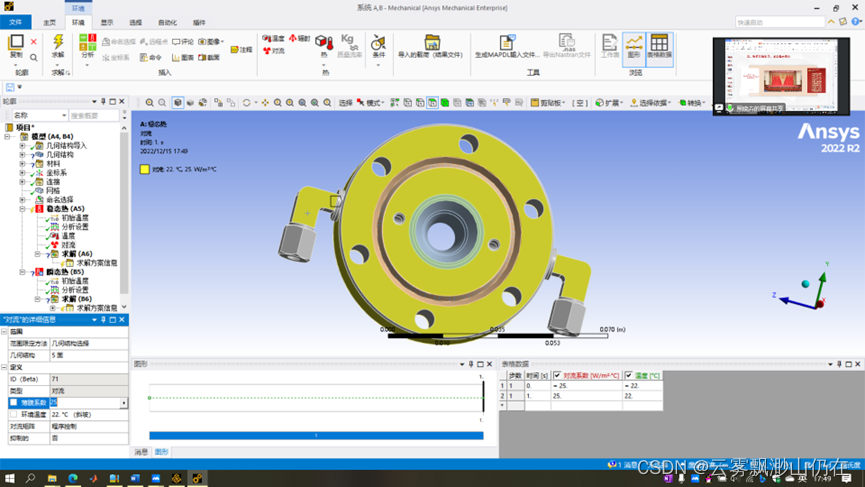The width and height of the screenshot is (865, 487).
Task: Click the blue step bar below the graph
Action: (x=316, y=436)
